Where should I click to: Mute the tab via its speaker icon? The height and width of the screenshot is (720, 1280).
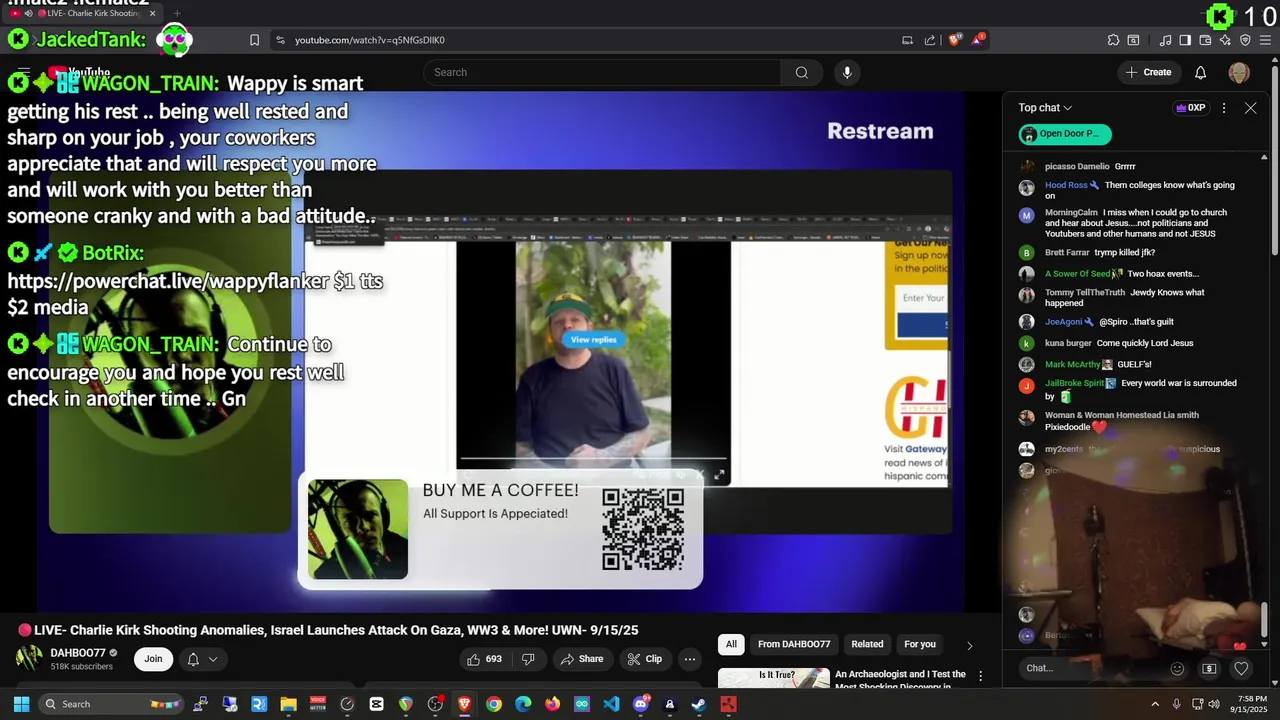(28, 14)
